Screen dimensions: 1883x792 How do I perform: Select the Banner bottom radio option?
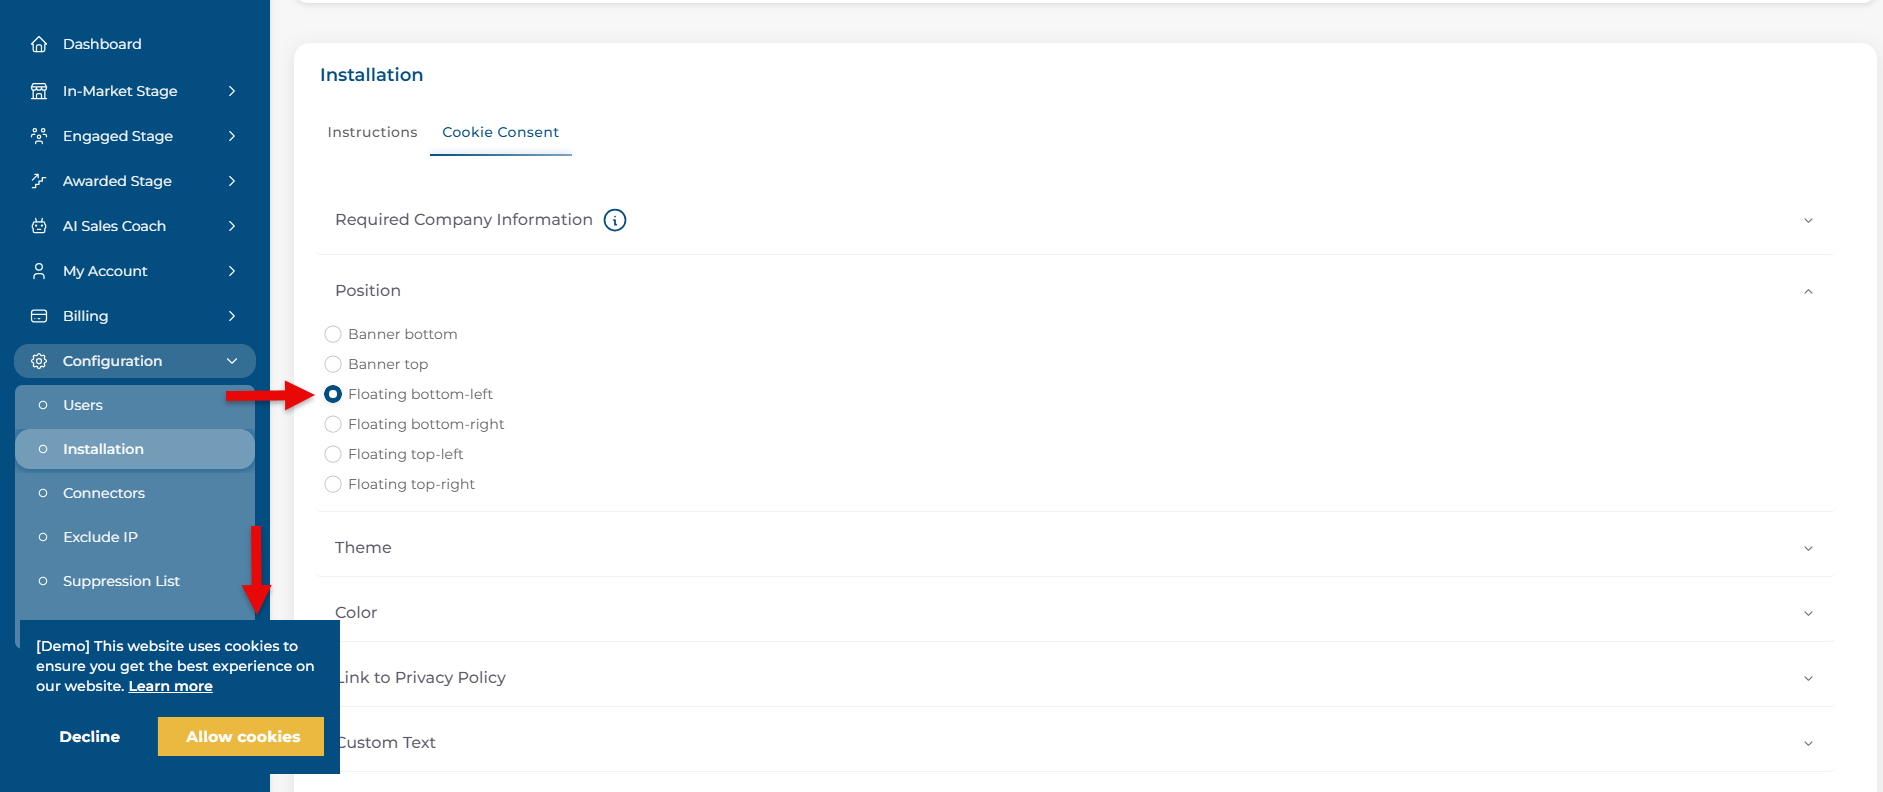tap(333, 334)
